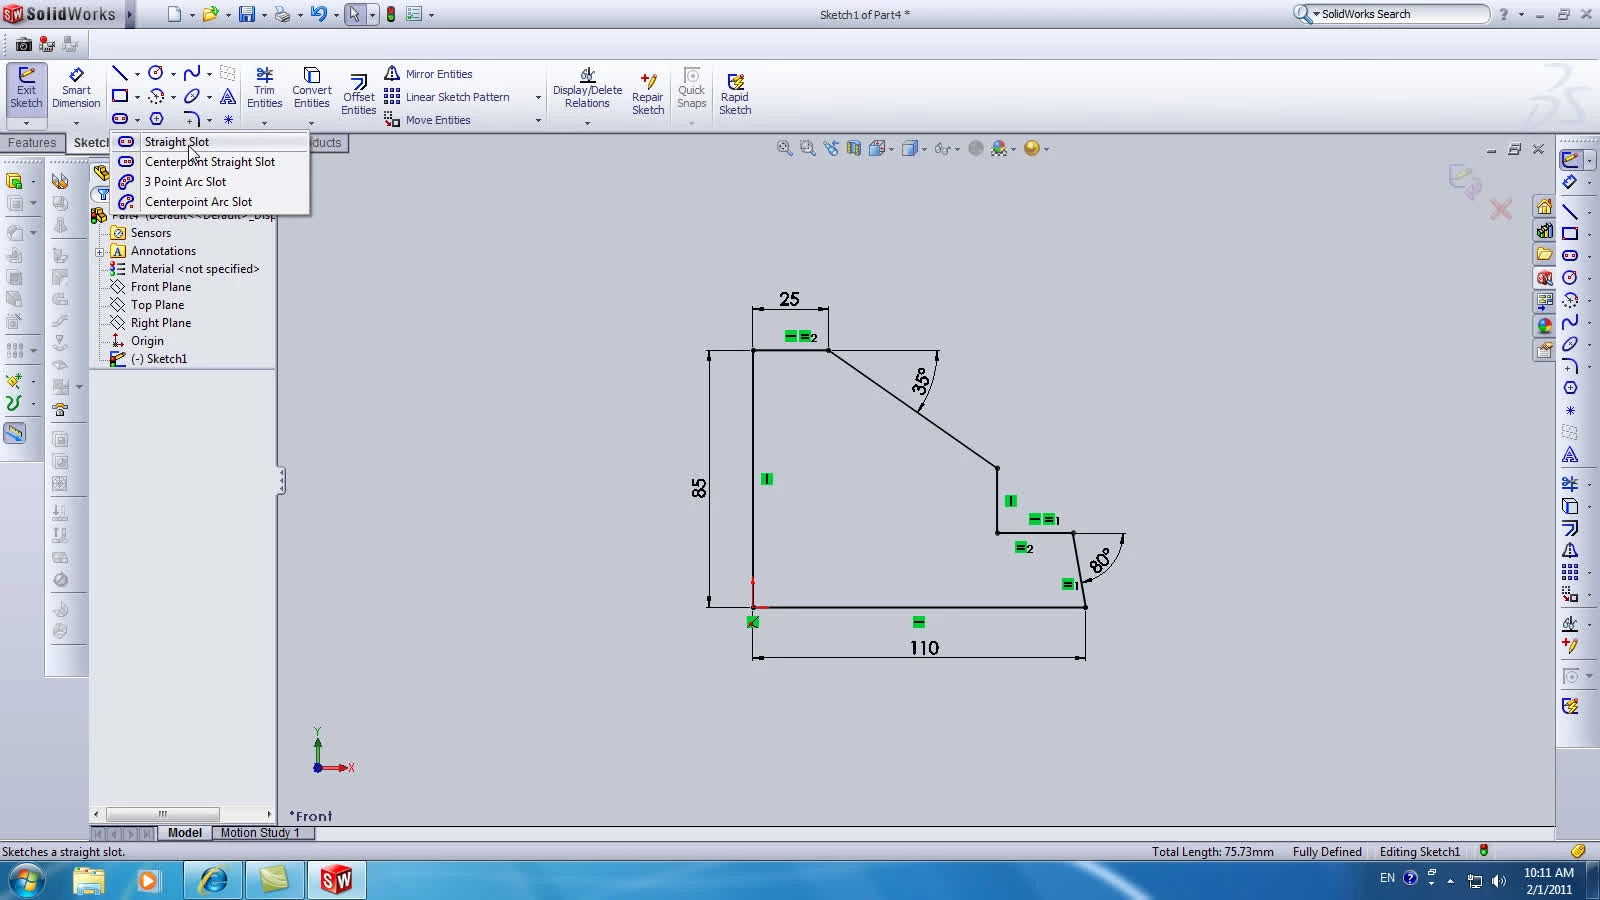Click Trim Entities
This screenshot has width=1600, height=900.
(x=264, y=88)
